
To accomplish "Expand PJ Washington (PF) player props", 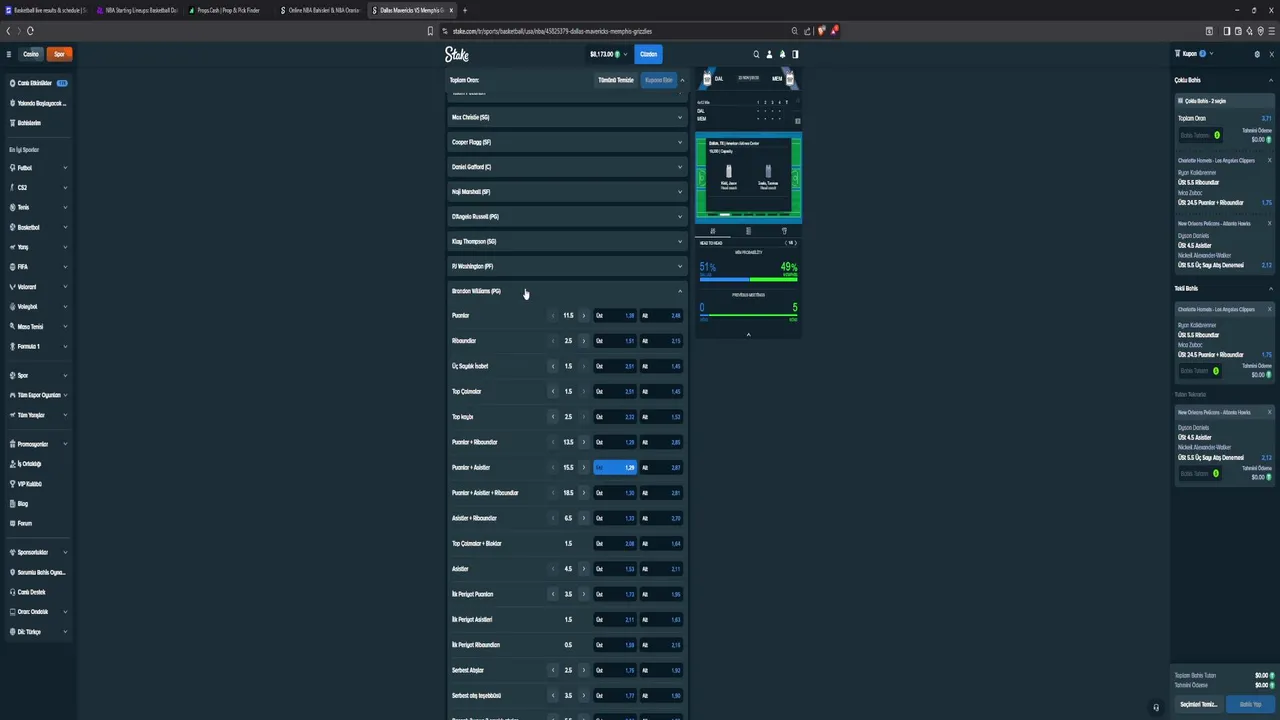I will [x=567, y=266].
